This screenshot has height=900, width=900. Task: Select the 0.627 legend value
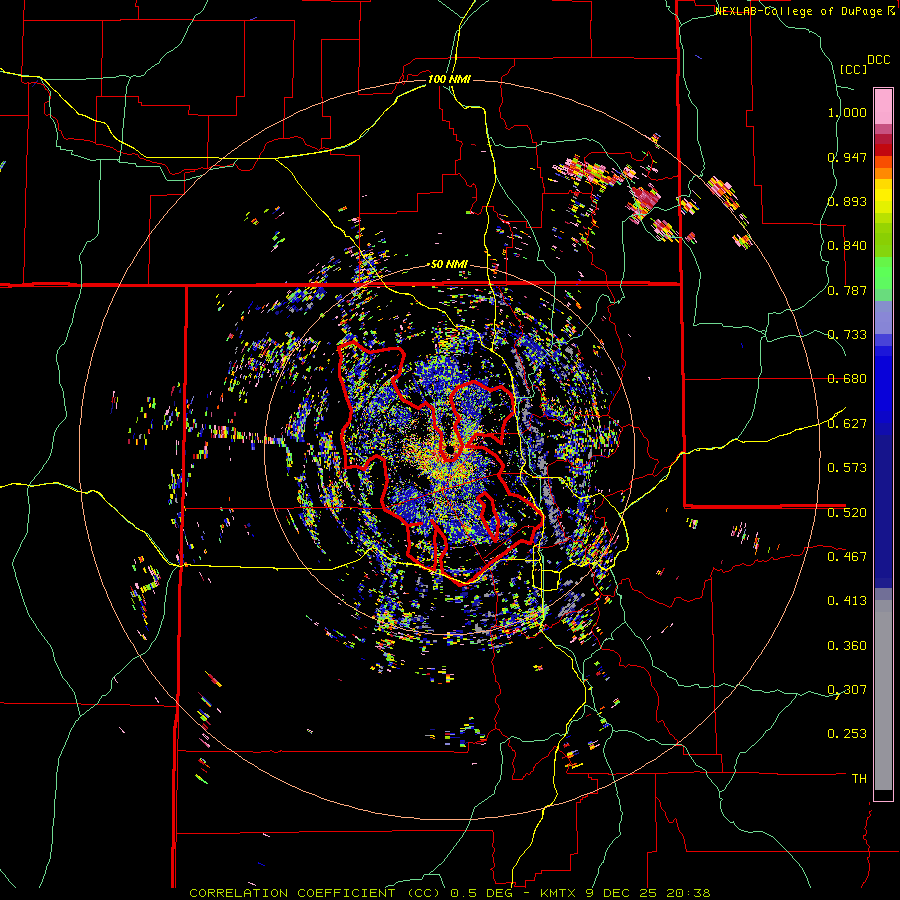click(x=847, y=424)
